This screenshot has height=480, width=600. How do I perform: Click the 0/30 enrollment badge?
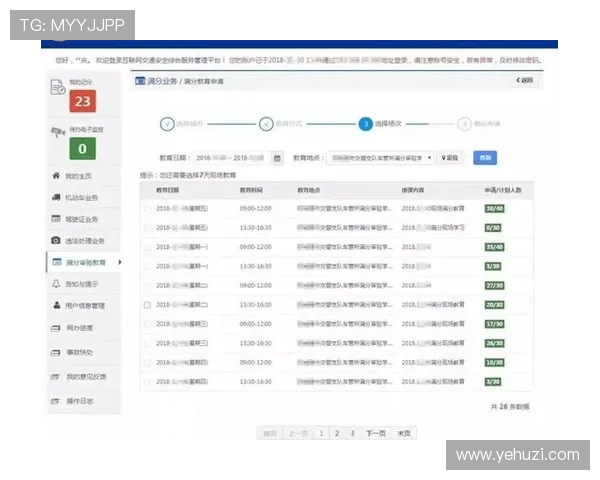pos(493,228)
